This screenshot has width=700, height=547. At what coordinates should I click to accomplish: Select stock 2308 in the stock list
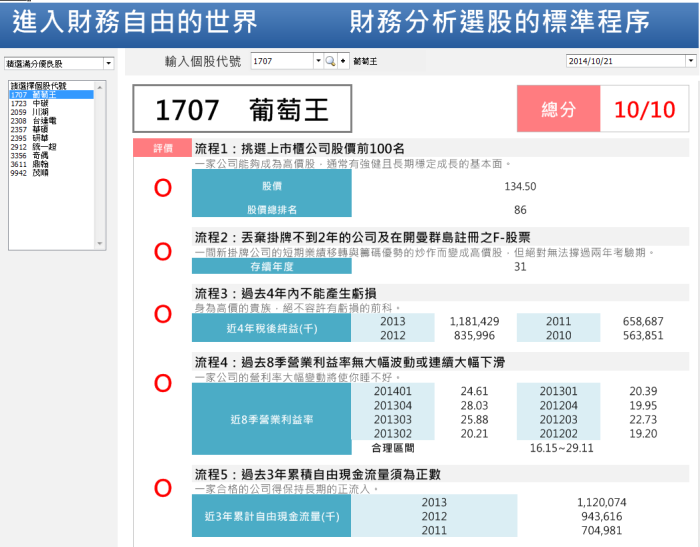coord(51,121)
